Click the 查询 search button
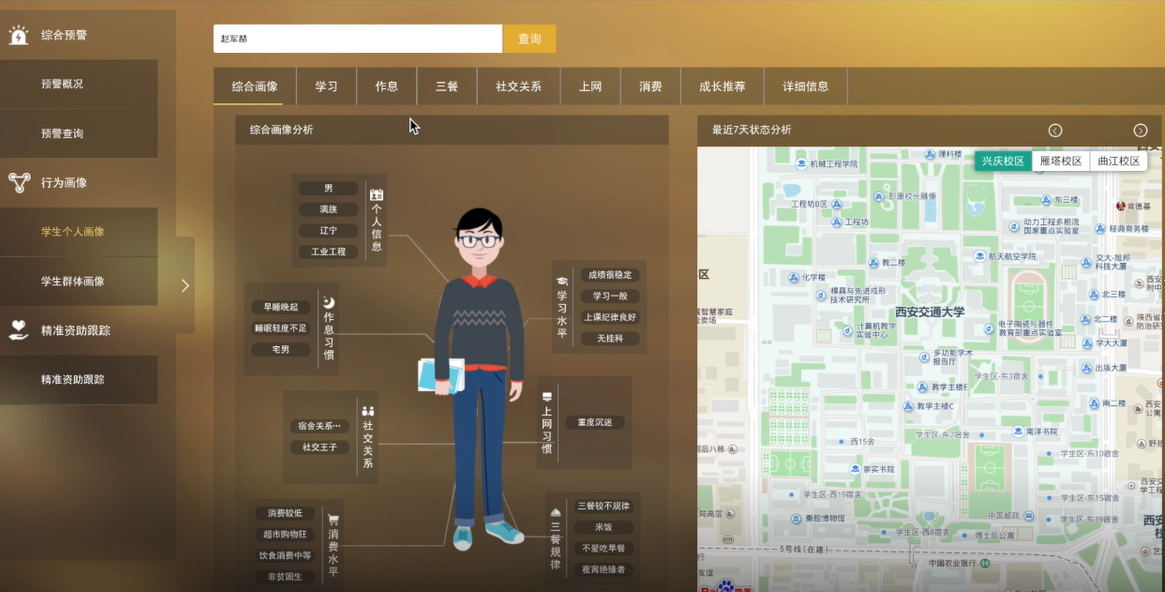The image size is (1165, 592). click(529, 39)
